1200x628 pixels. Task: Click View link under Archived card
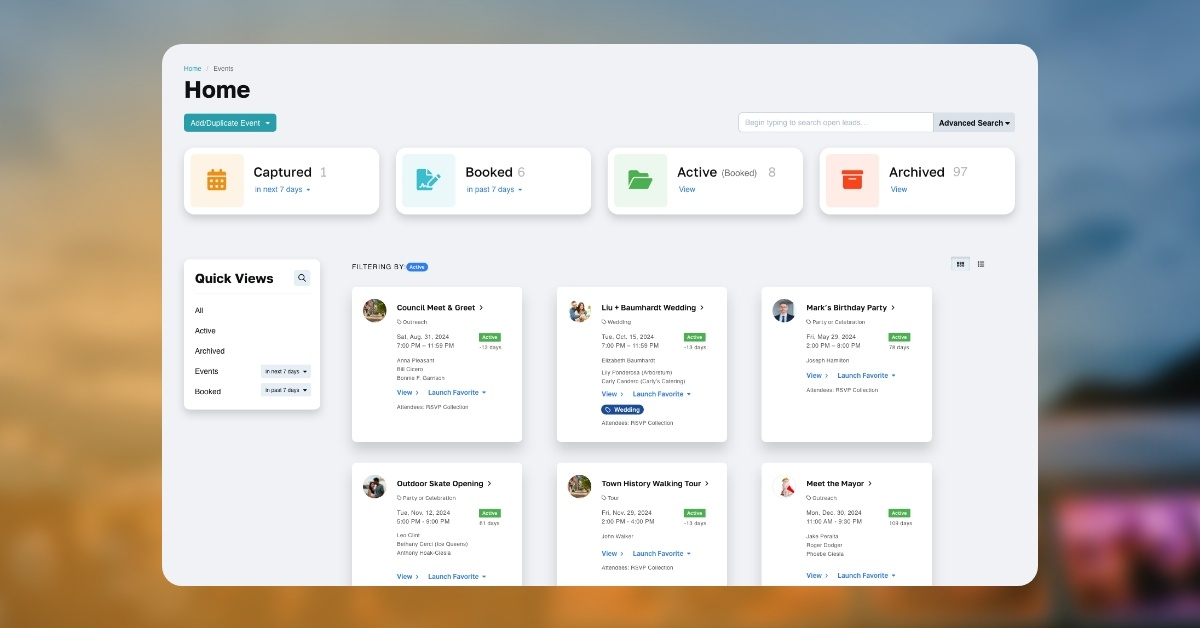(x=899, y=189)
